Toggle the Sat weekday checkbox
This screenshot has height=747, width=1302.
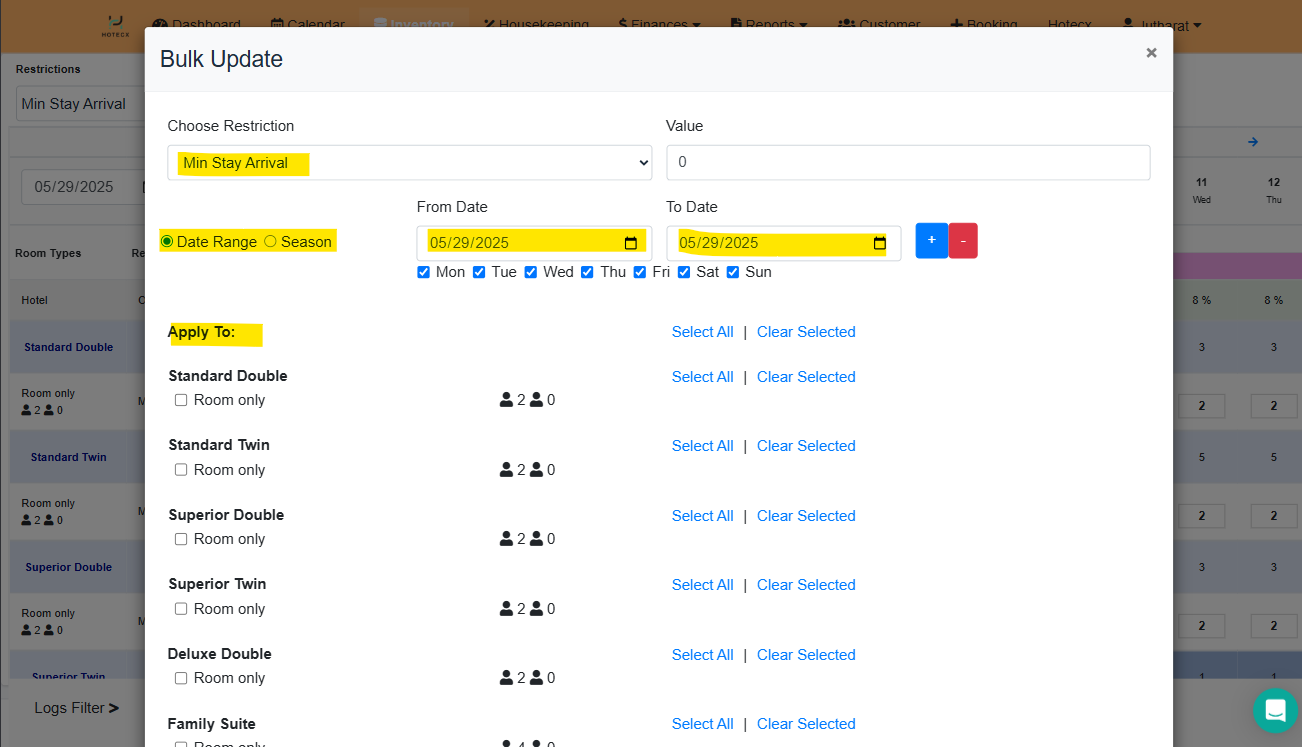pos(684,272)
